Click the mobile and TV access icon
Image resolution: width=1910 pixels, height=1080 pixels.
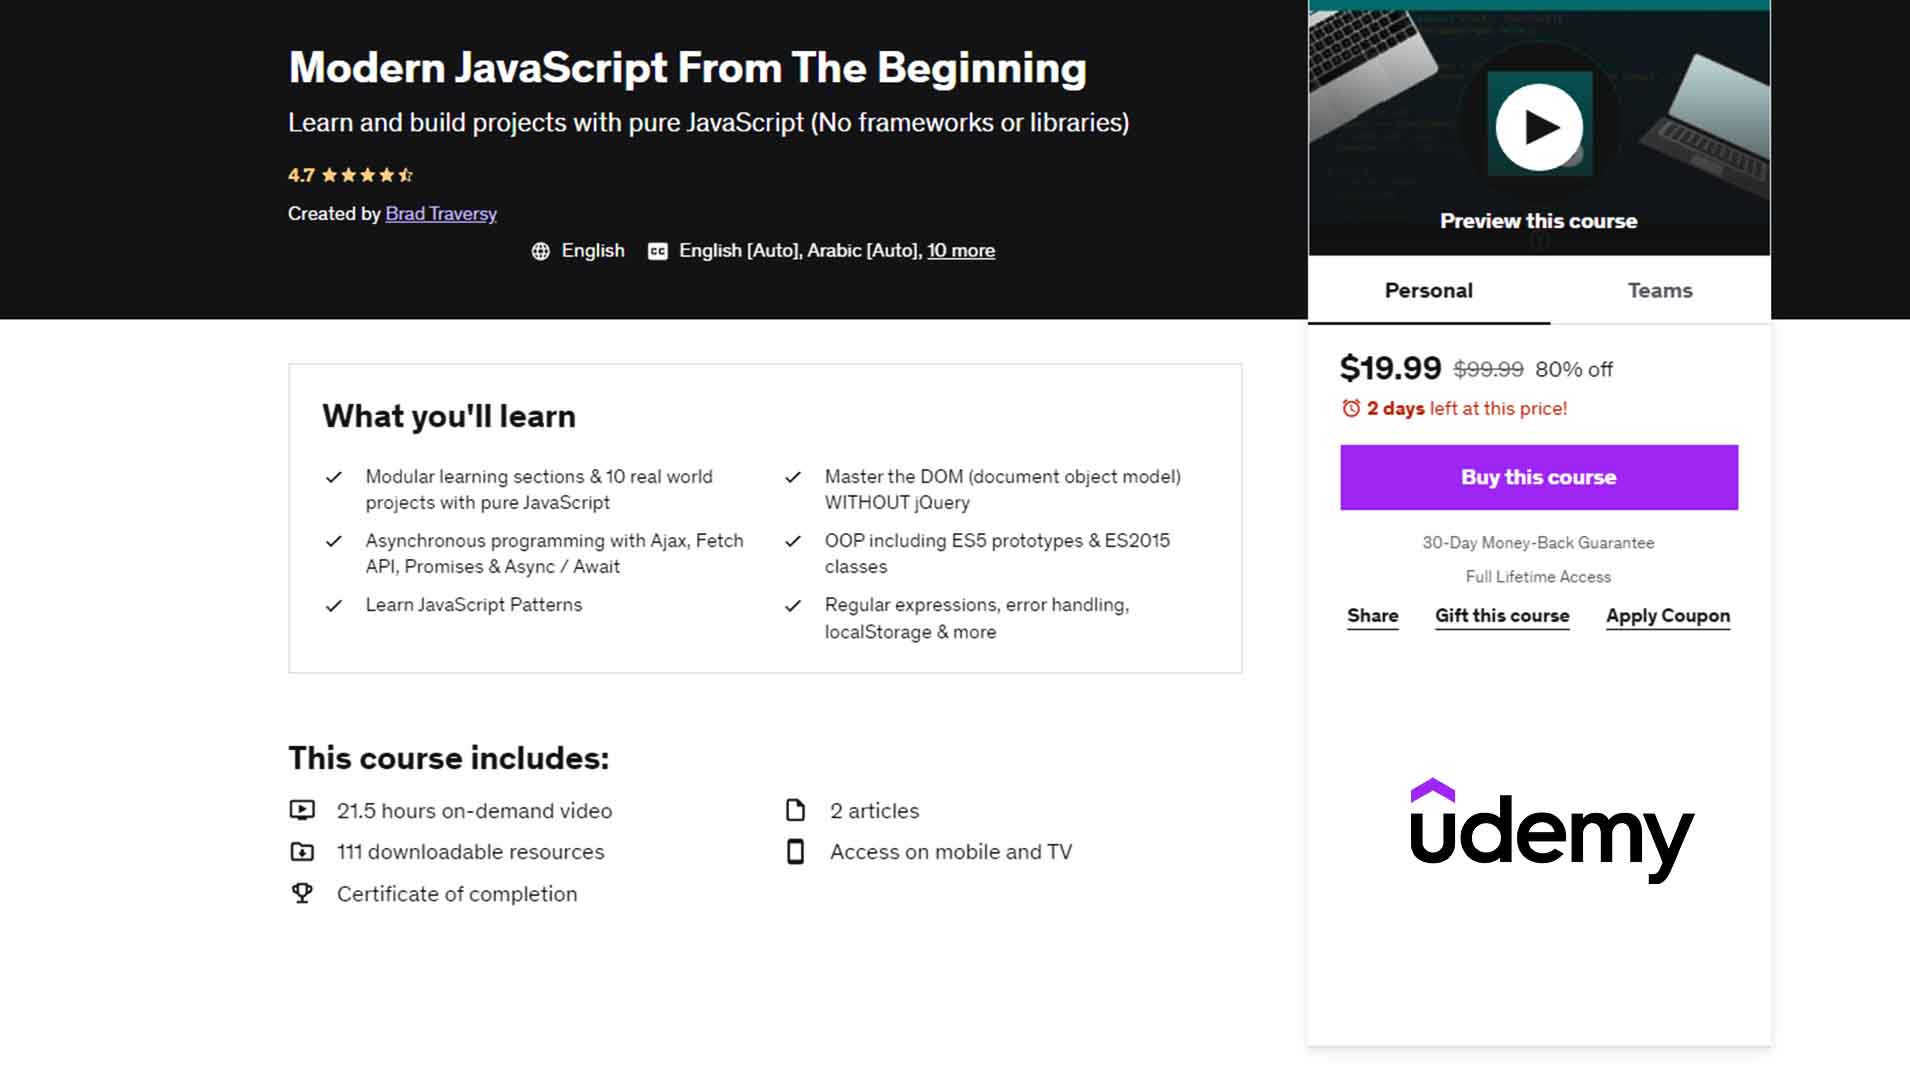point(795,851)
